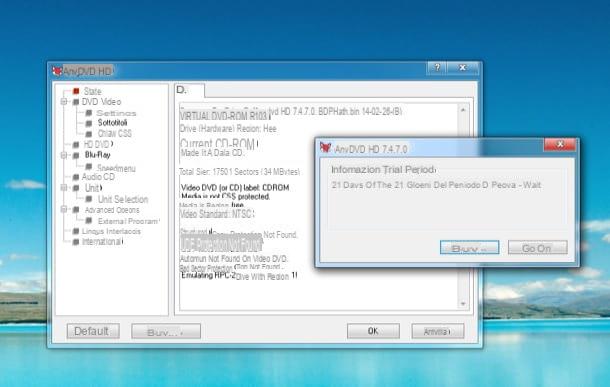Click the Buy button in main window
This screenshot has width=610, height=387.
pyautogui.click(x=166, y=332)
